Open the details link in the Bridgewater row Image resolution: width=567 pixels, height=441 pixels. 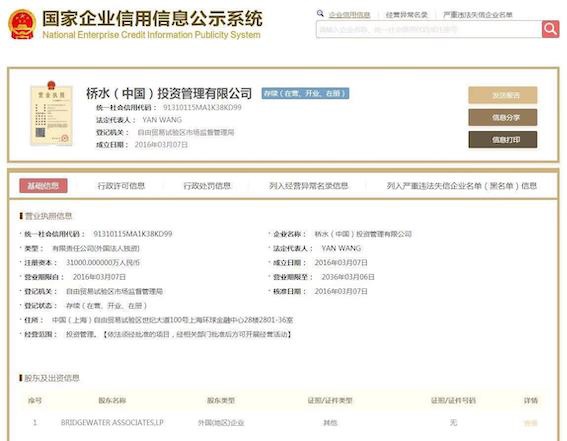click(x=530, y=423)
